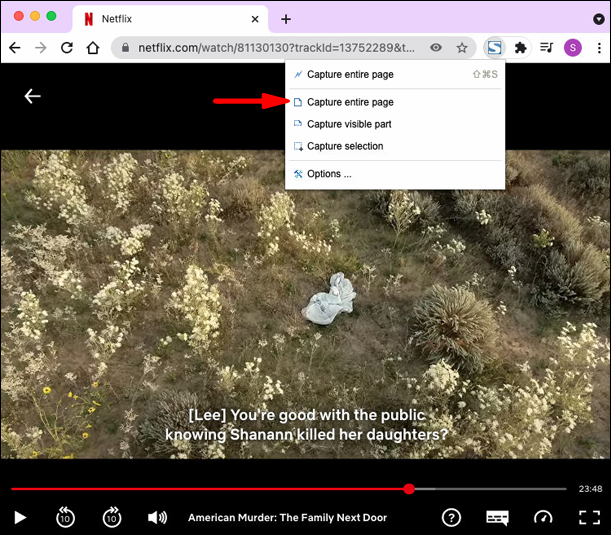611x535 pixels.
Task: Toggle mute with the volume icon
Action: point(157,517)
